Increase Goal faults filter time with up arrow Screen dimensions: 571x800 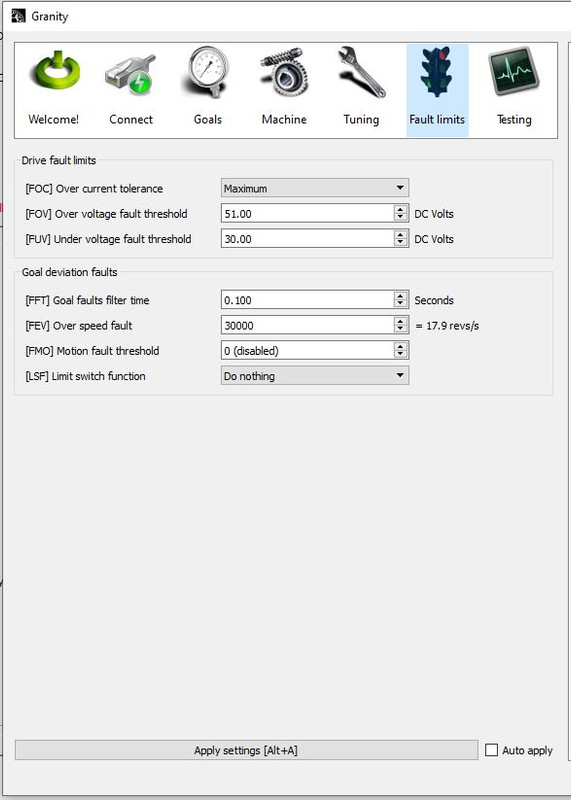(401, 296)
